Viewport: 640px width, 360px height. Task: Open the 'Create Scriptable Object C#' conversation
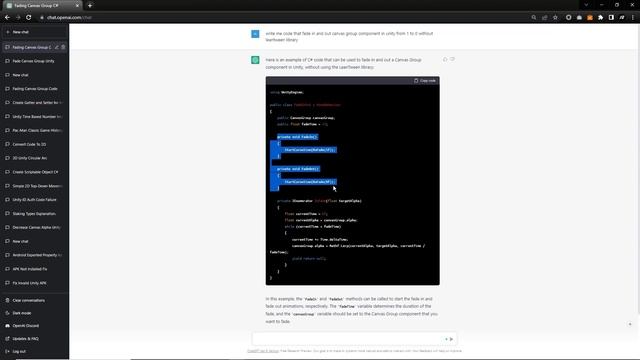click(34, 172)
